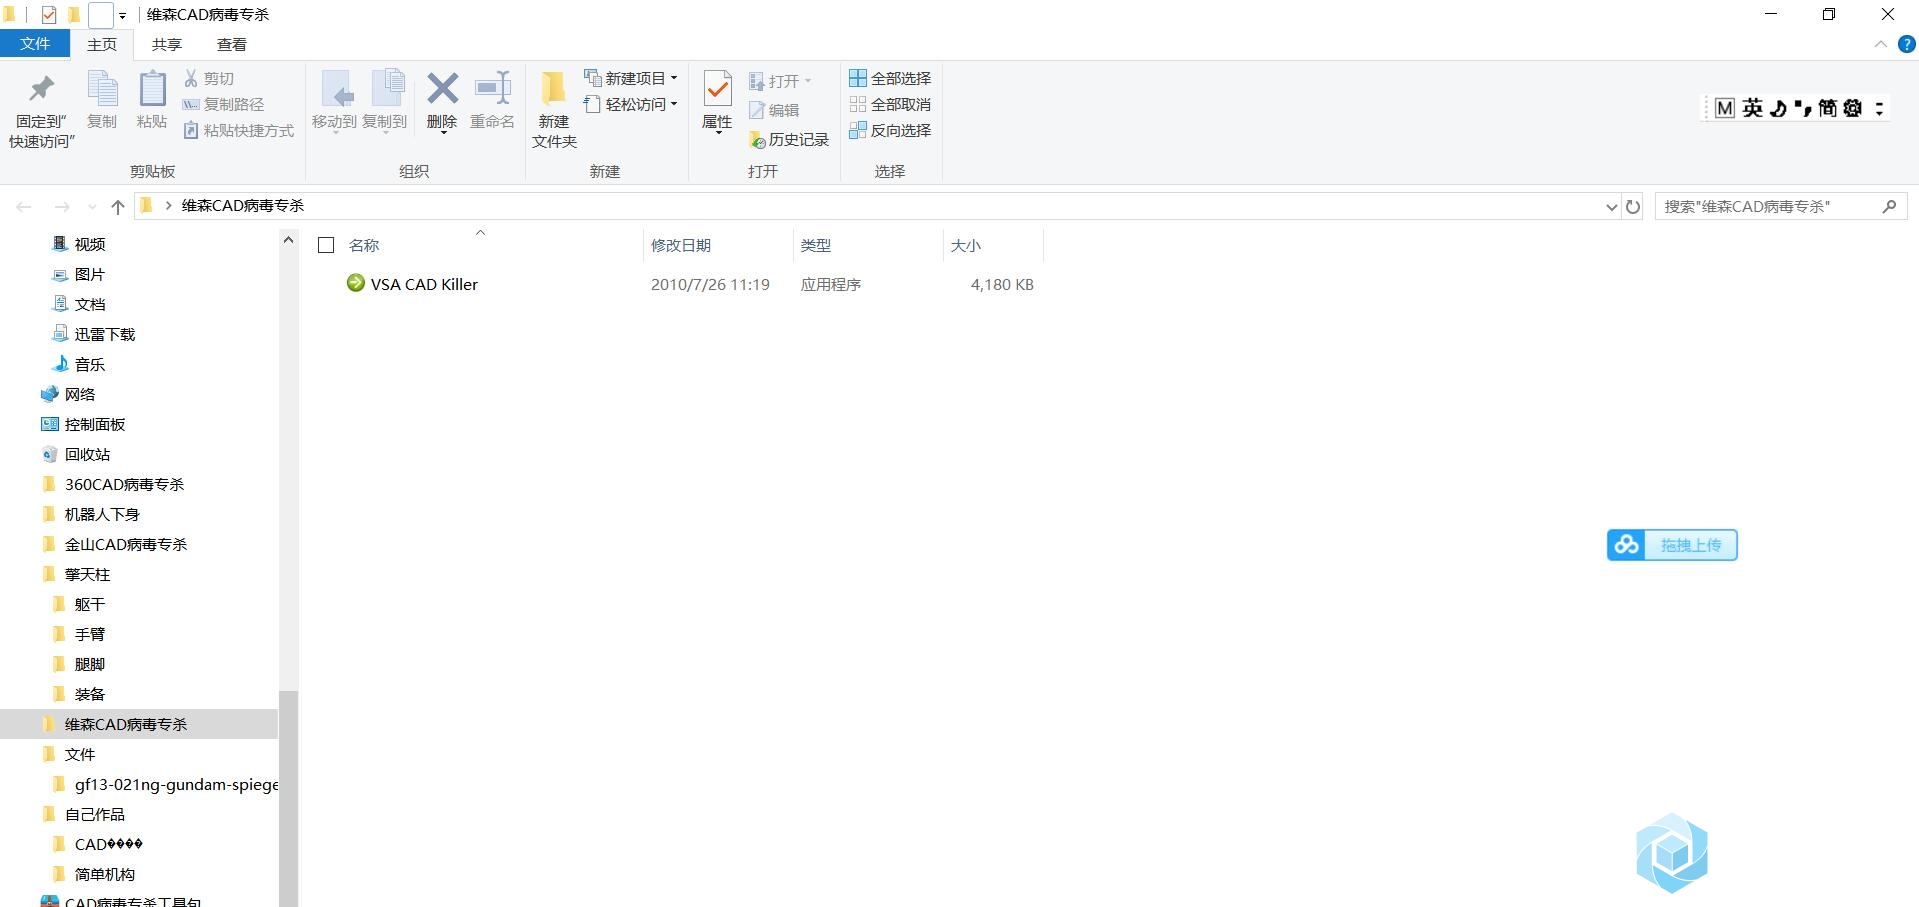Switch to Share (共享) tab

point(167,44)
